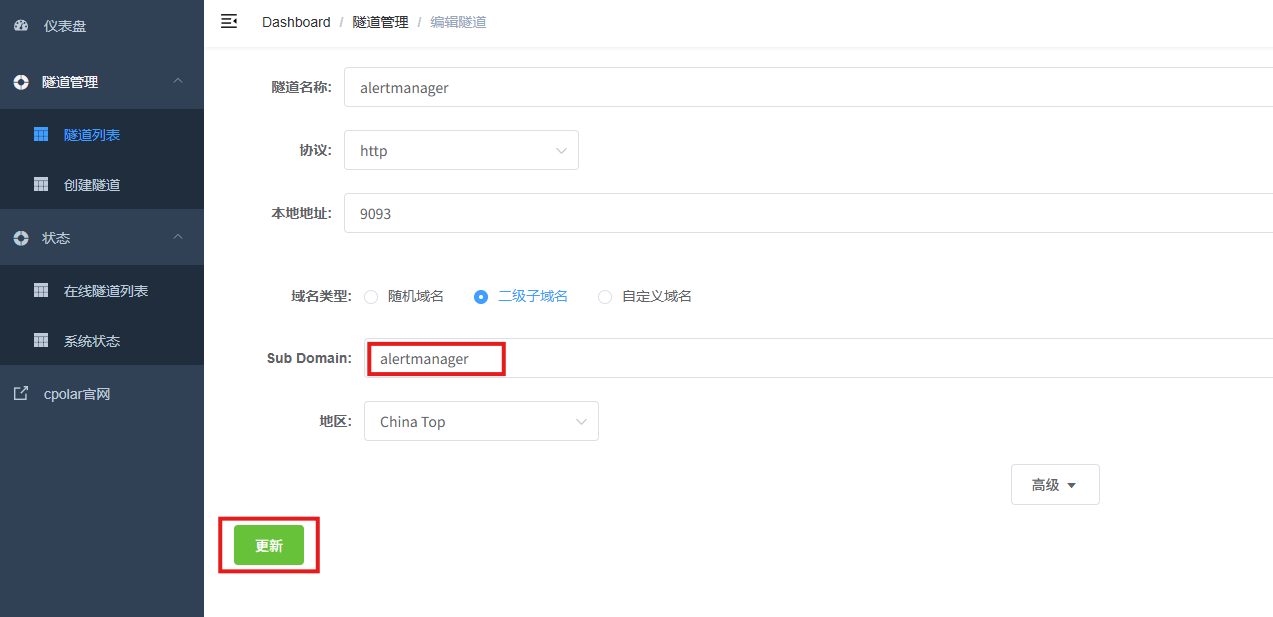Toggle the sidebar with the hamburger icon

(x=229, y=20)
